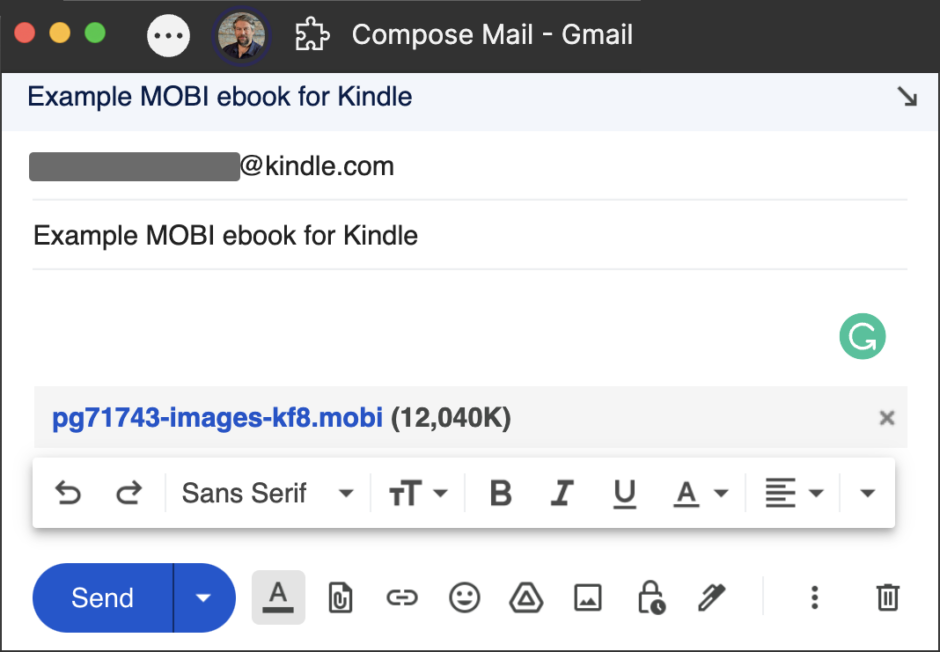Toggle italic formatting

pyautogui.click(x=562, y=492)
